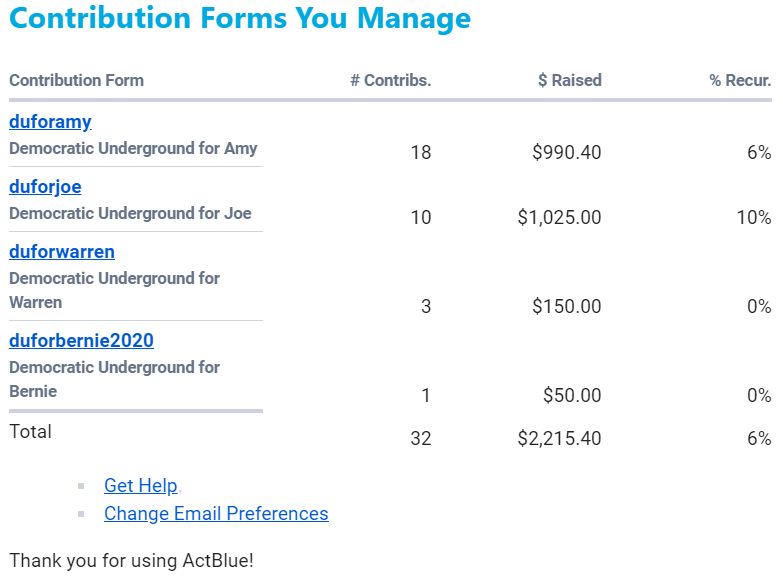This screenshot has width=783, height=584.
Task: Click the 10% recurring value for duforjoe
Action: point(753,218)
